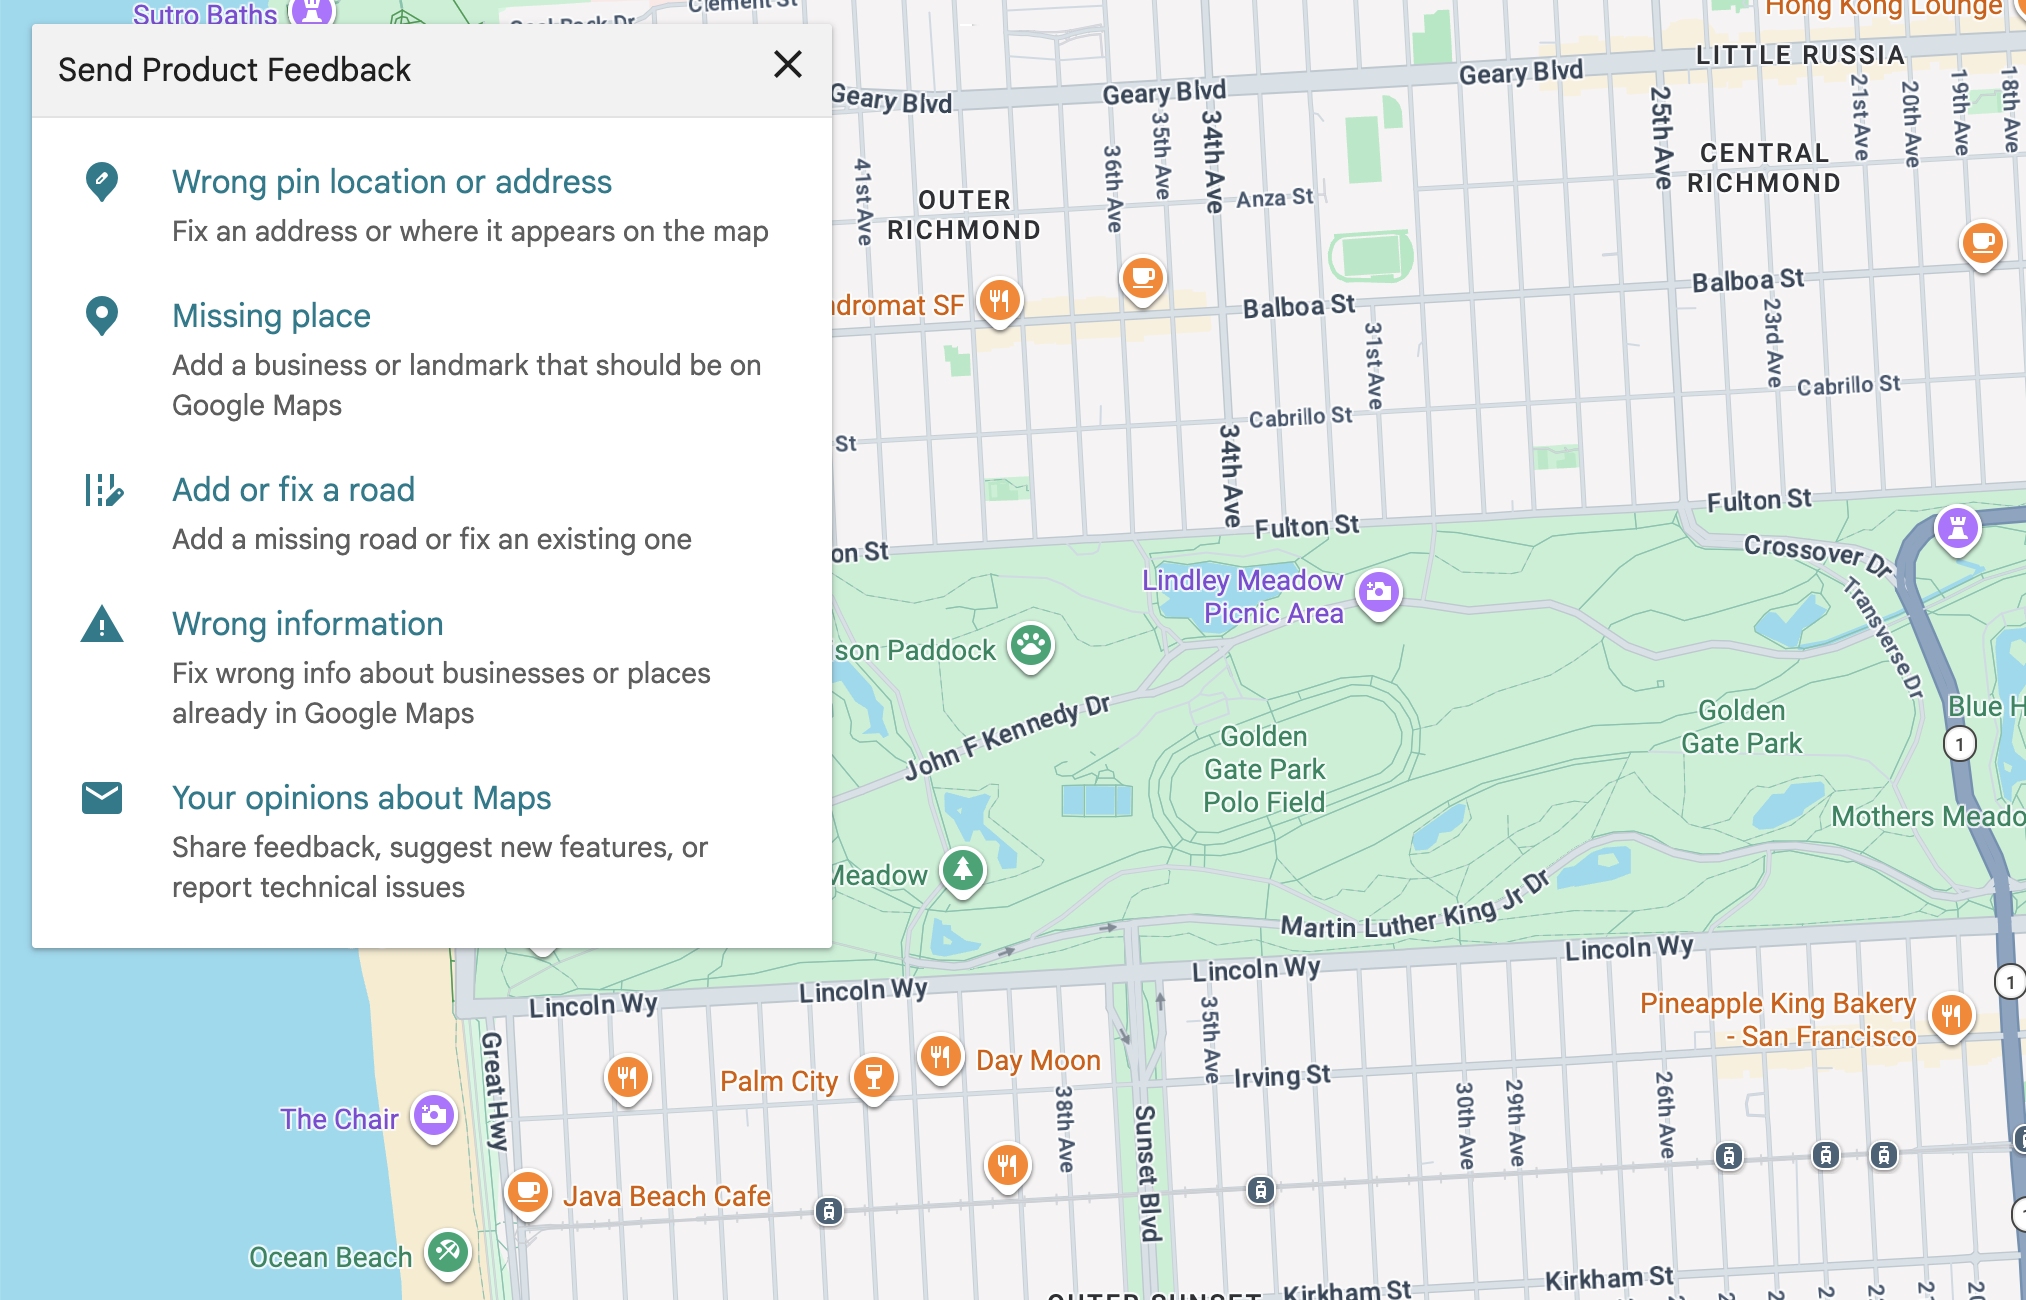Screen dimensions: 2026x1300
Task: Click the Day Moon restaurant pin
Action: tap(940, 1057)
